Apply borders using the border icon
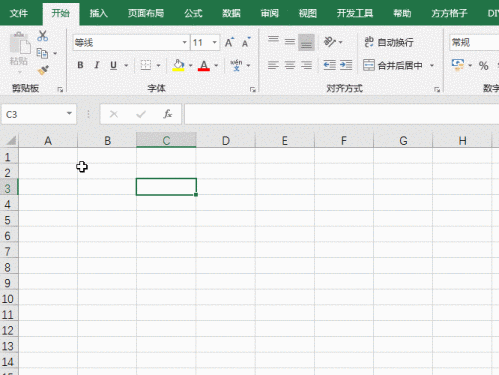 [x=146, y=65]
